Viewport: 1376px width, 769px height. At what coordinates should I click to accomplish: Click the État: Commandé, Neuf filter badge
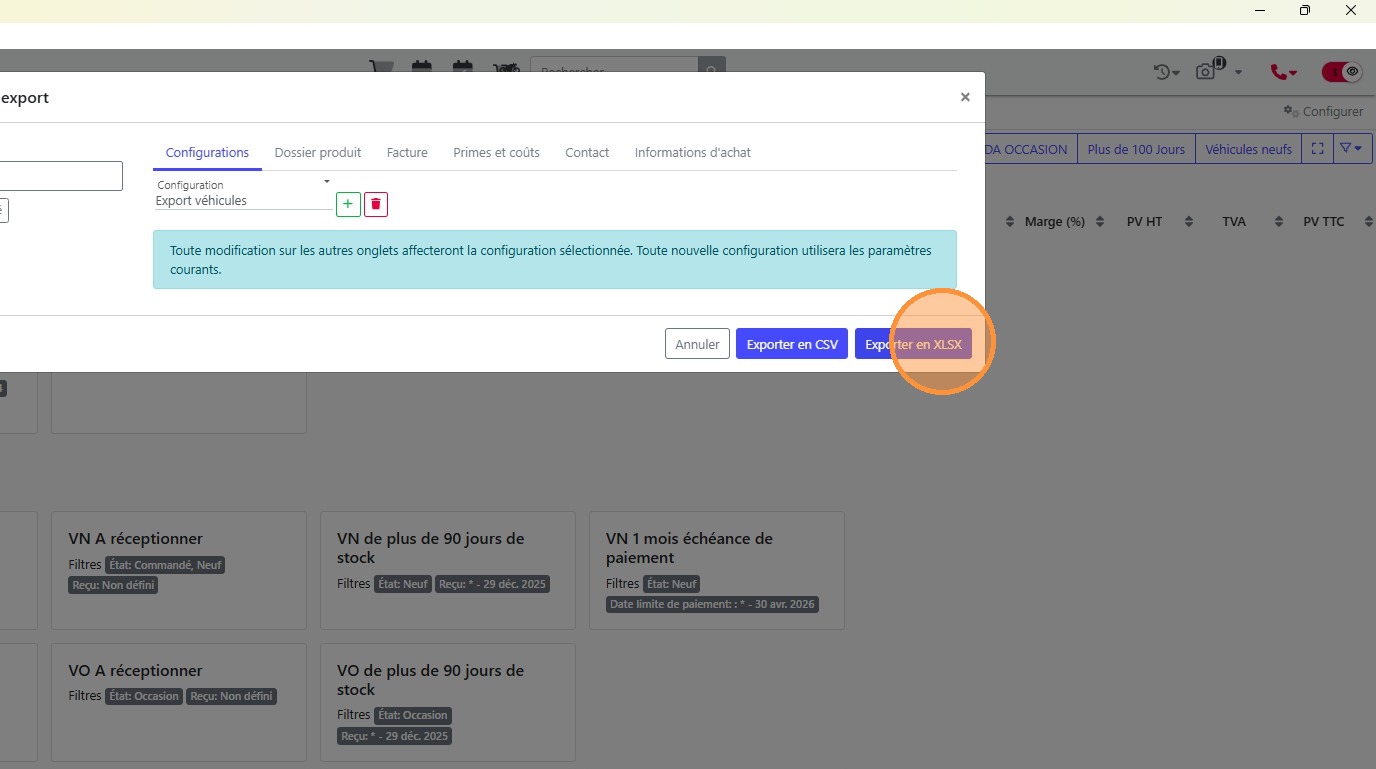[165, 565]
